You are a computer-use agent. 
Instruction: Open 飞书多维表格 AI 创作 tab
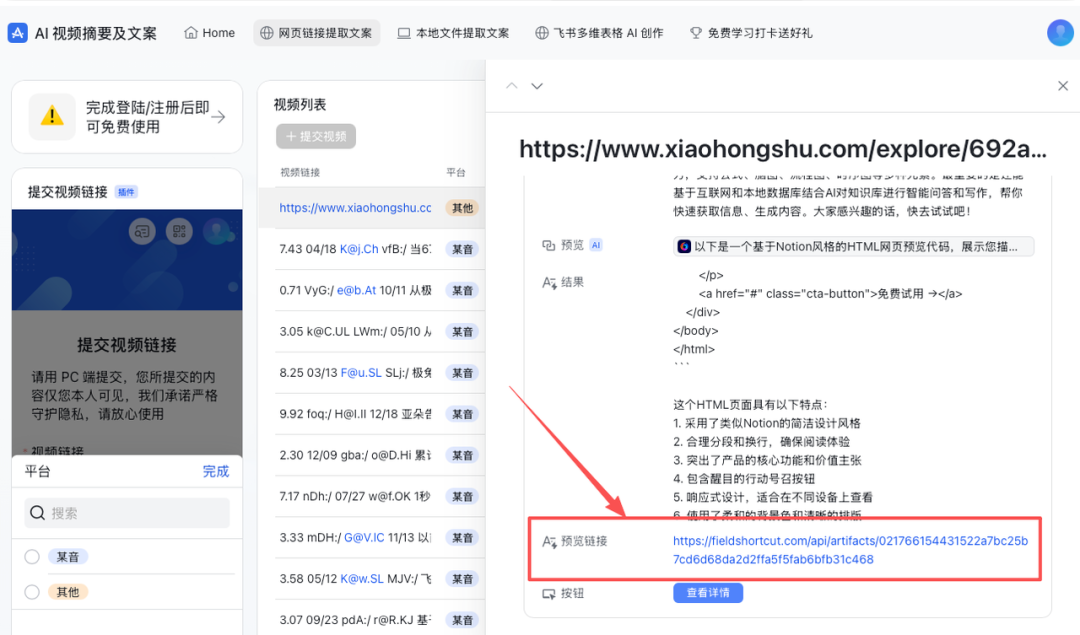(599, 33)
